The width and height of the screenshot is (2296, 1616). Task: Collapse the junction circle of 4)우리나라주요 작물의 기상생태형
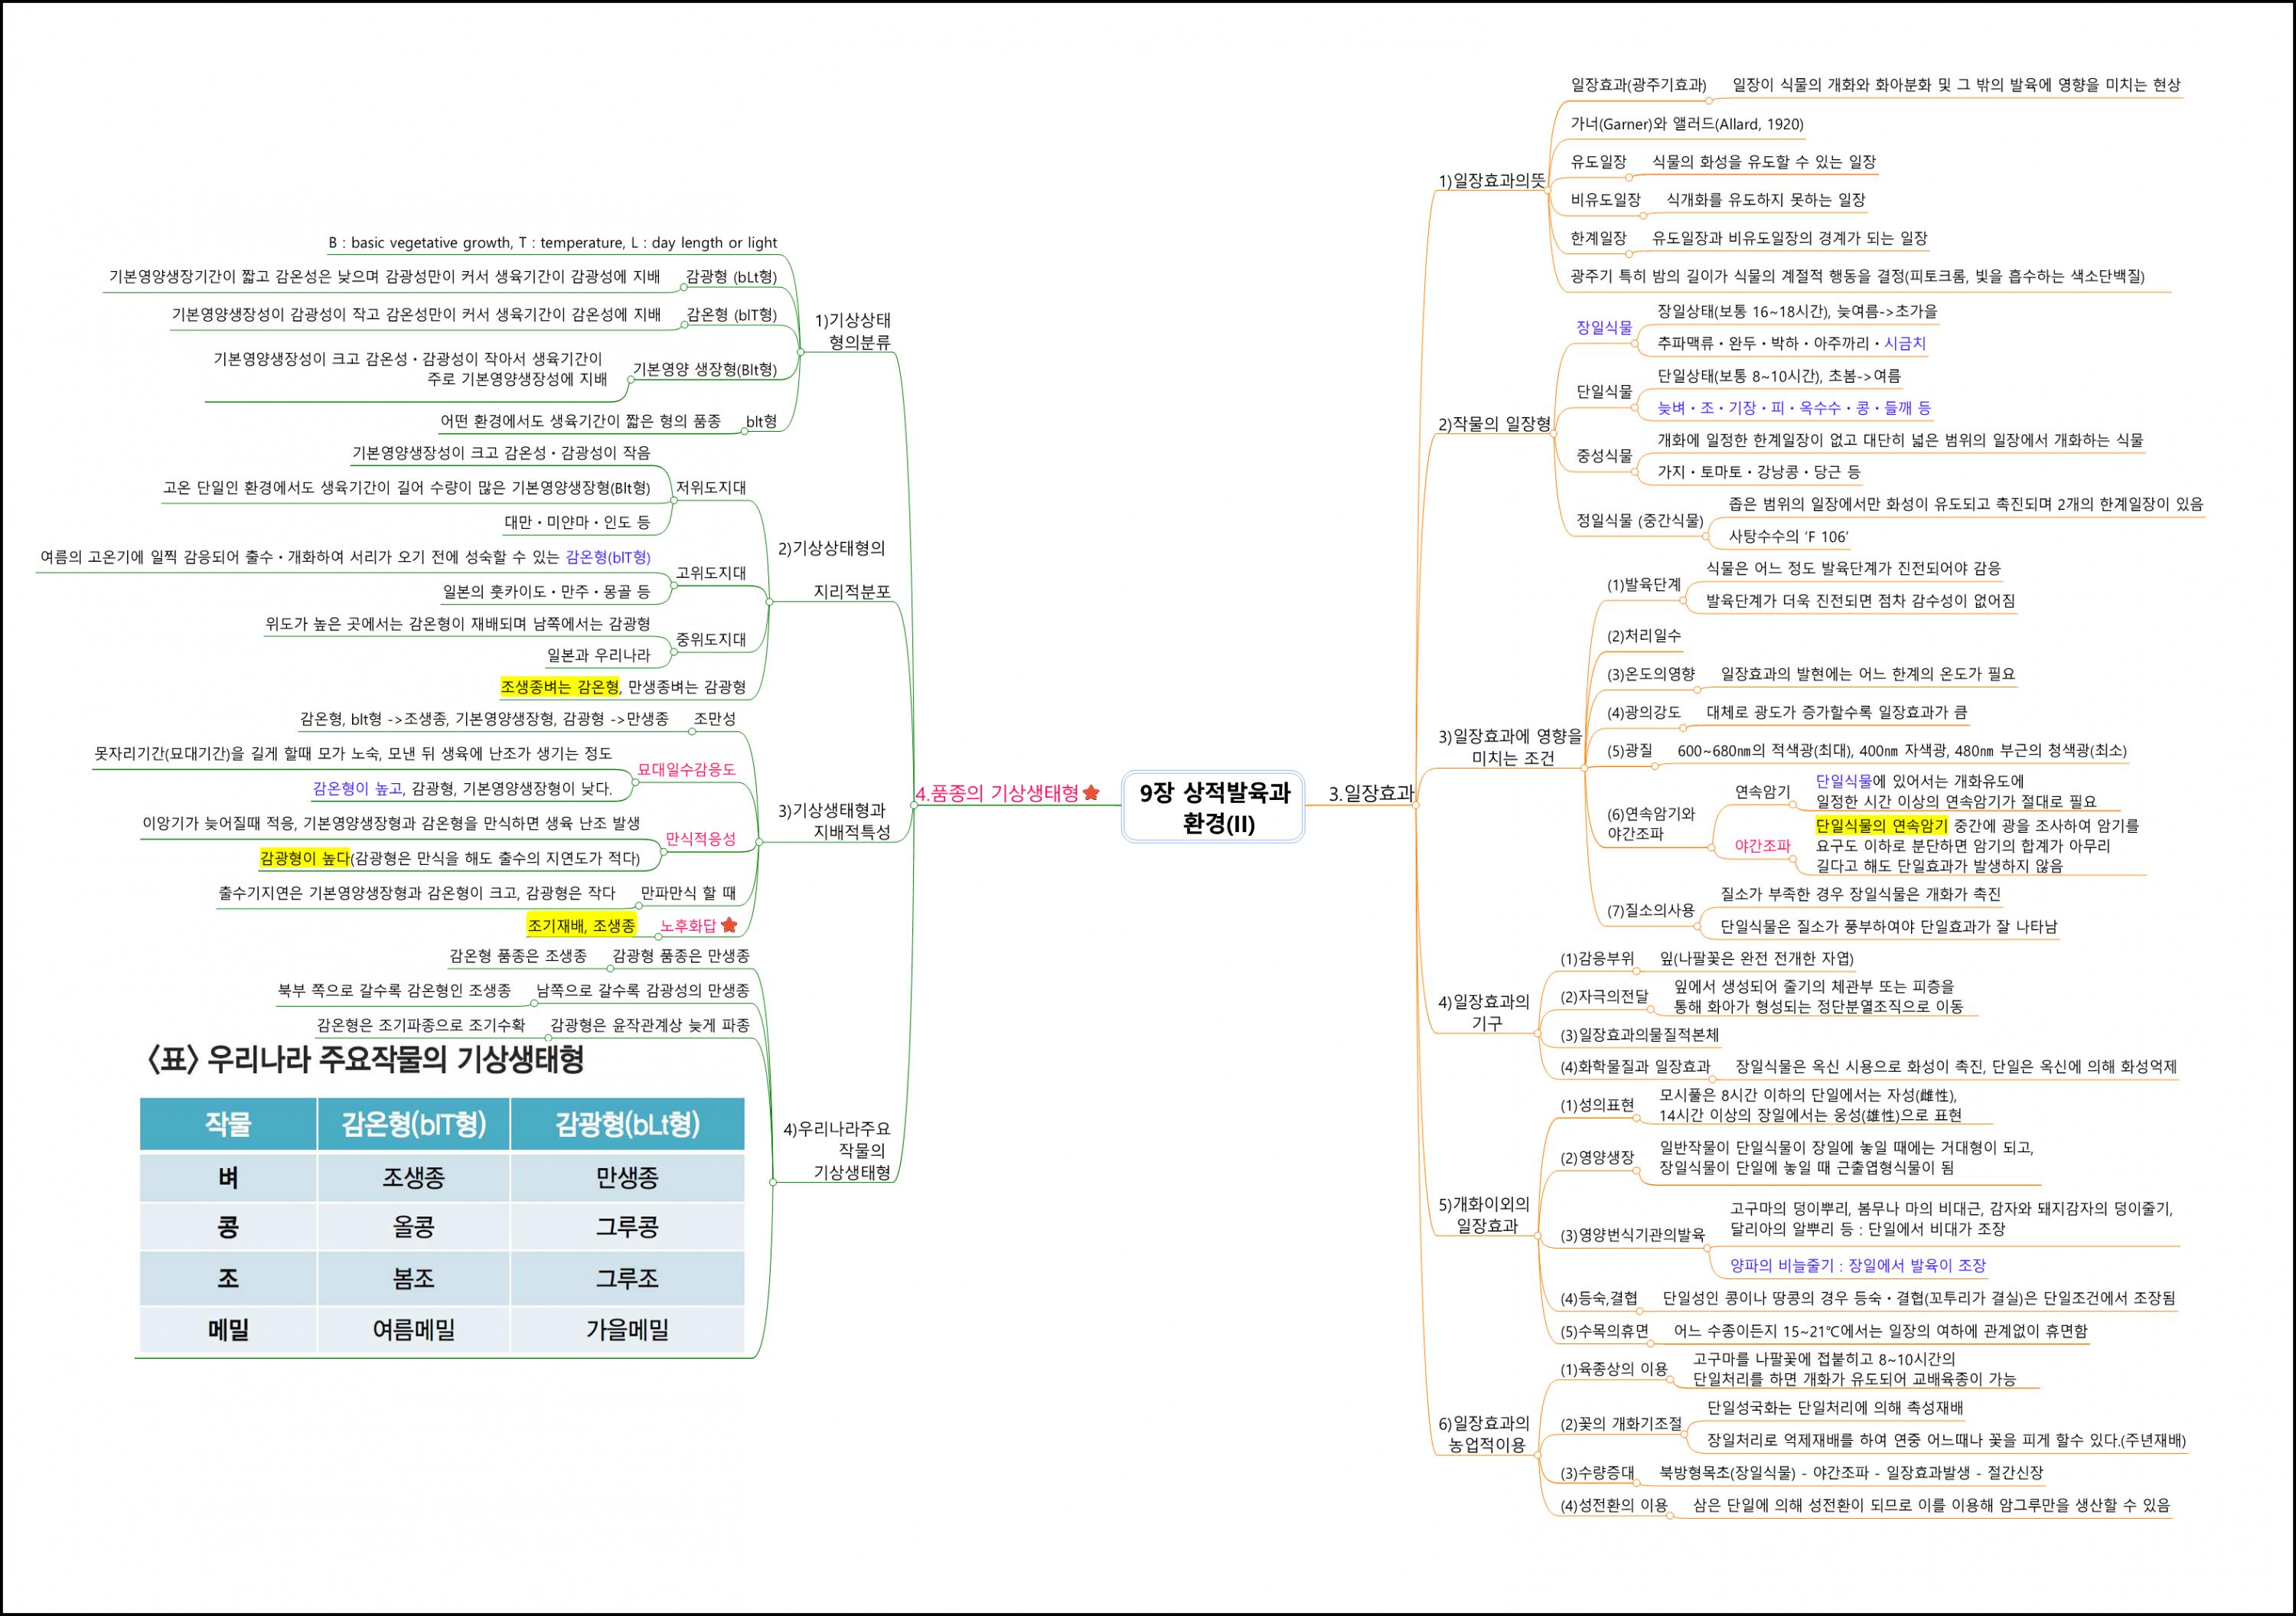(x=773, y=1182)
